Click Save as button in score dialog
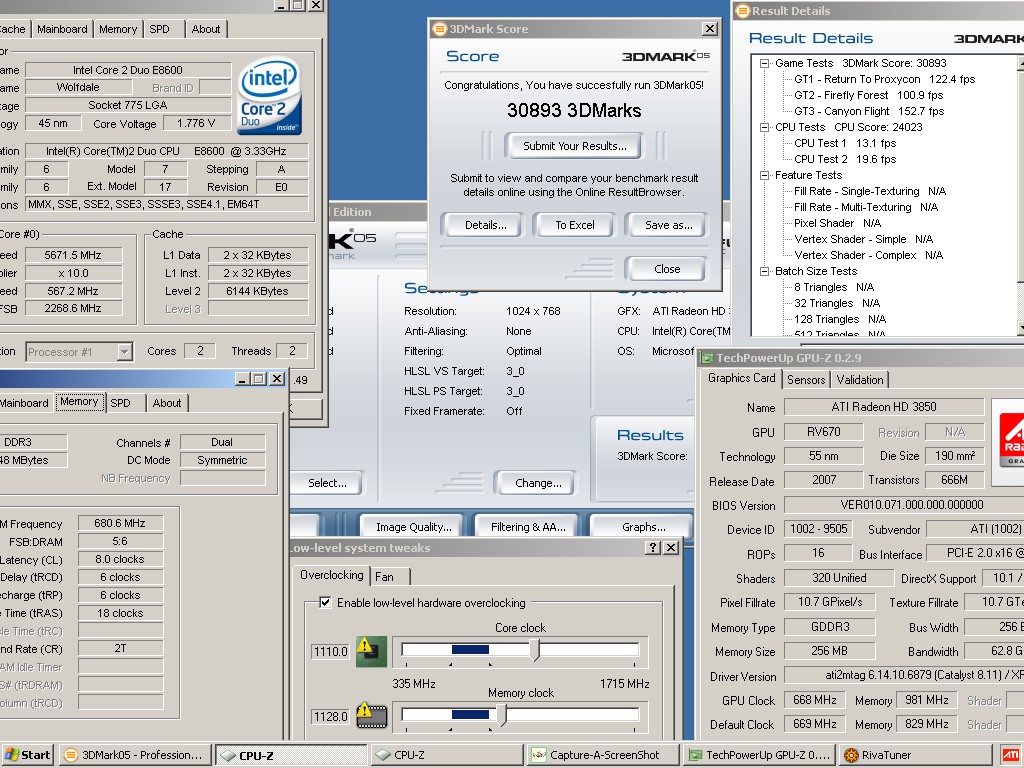 click(x=668, y=225)
